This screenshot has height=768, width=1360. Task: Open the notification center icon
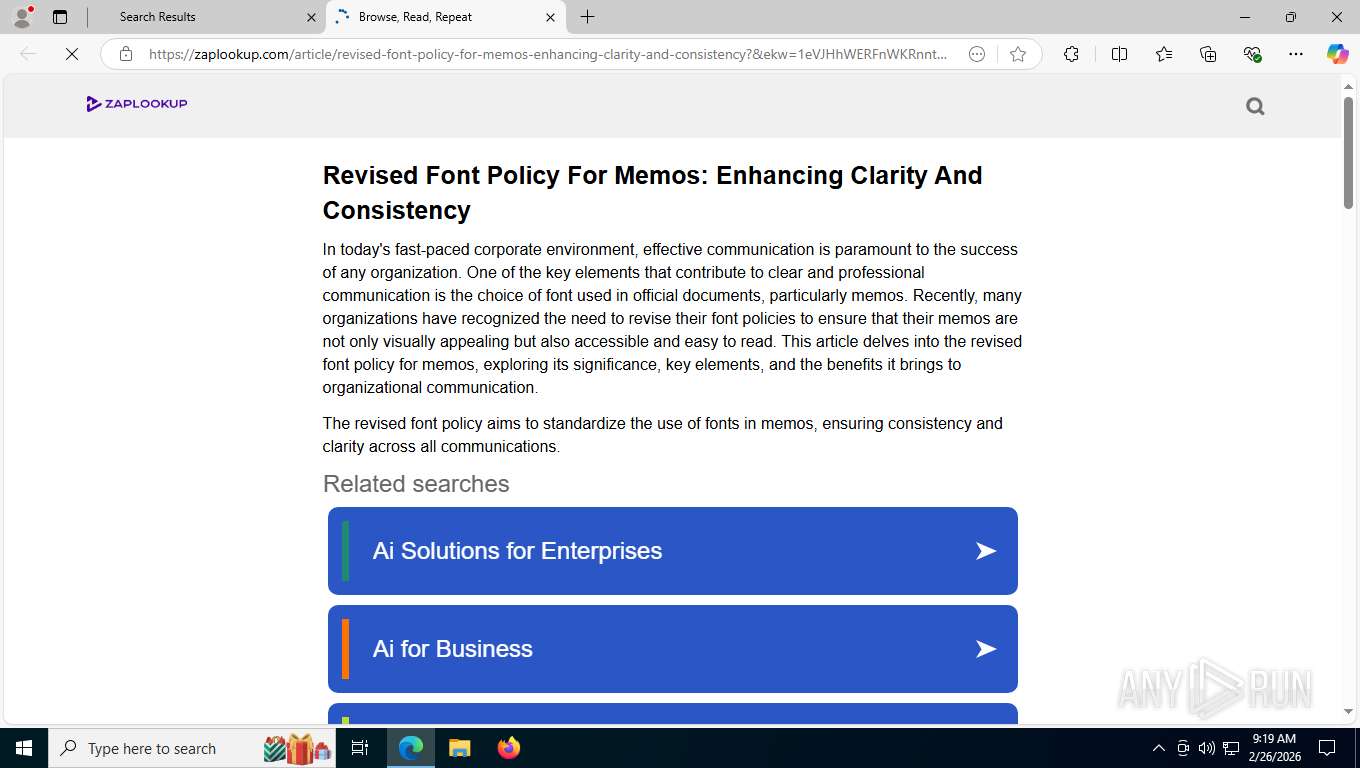(1327, 748)
